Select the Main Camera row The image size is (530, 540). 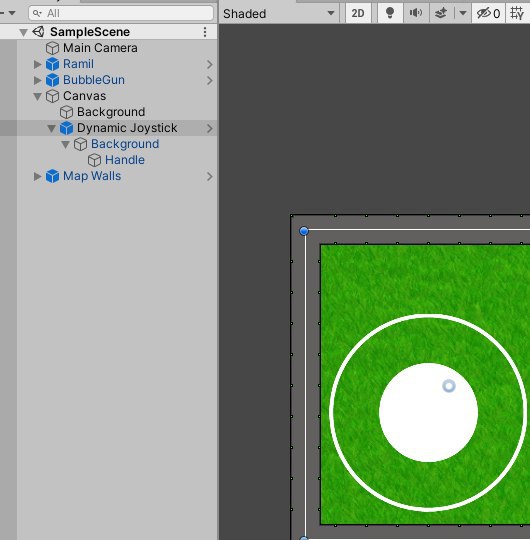pyautogui.click(x=108, y=48)
